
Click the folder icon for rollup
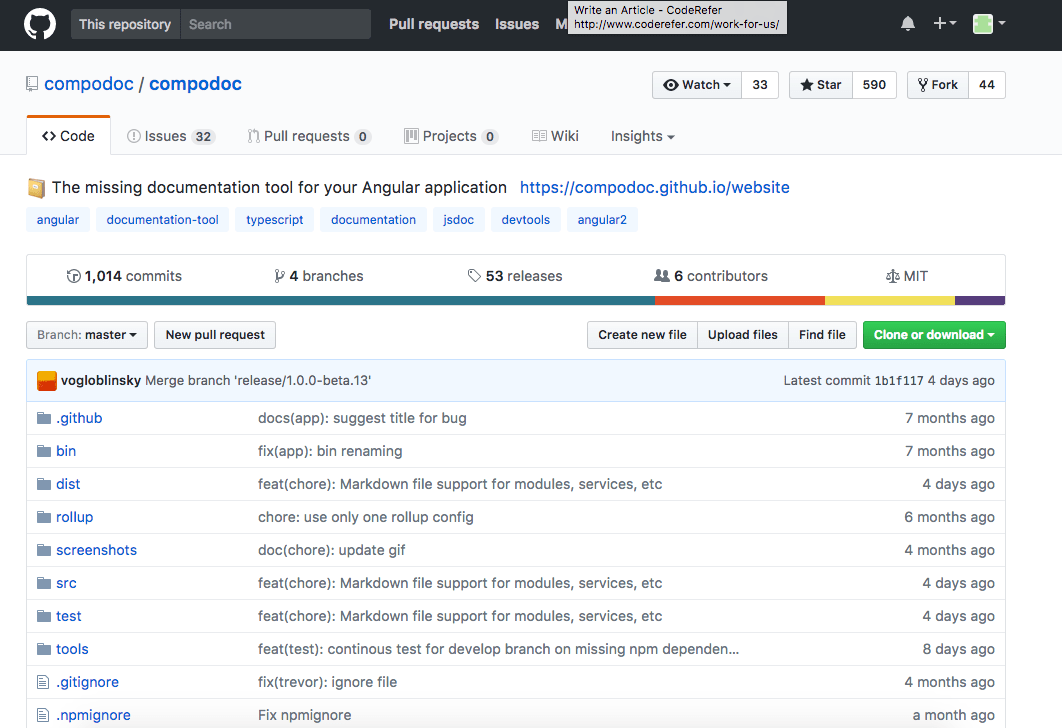pyautogui.click(x=44, y=517)
